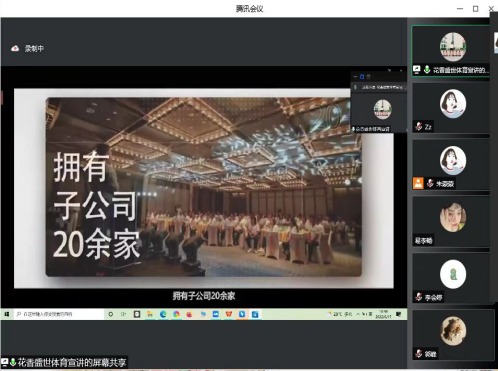Expand the system tray hidden icons chevron
Screen dimensions: 498x371
coord(358,314)
